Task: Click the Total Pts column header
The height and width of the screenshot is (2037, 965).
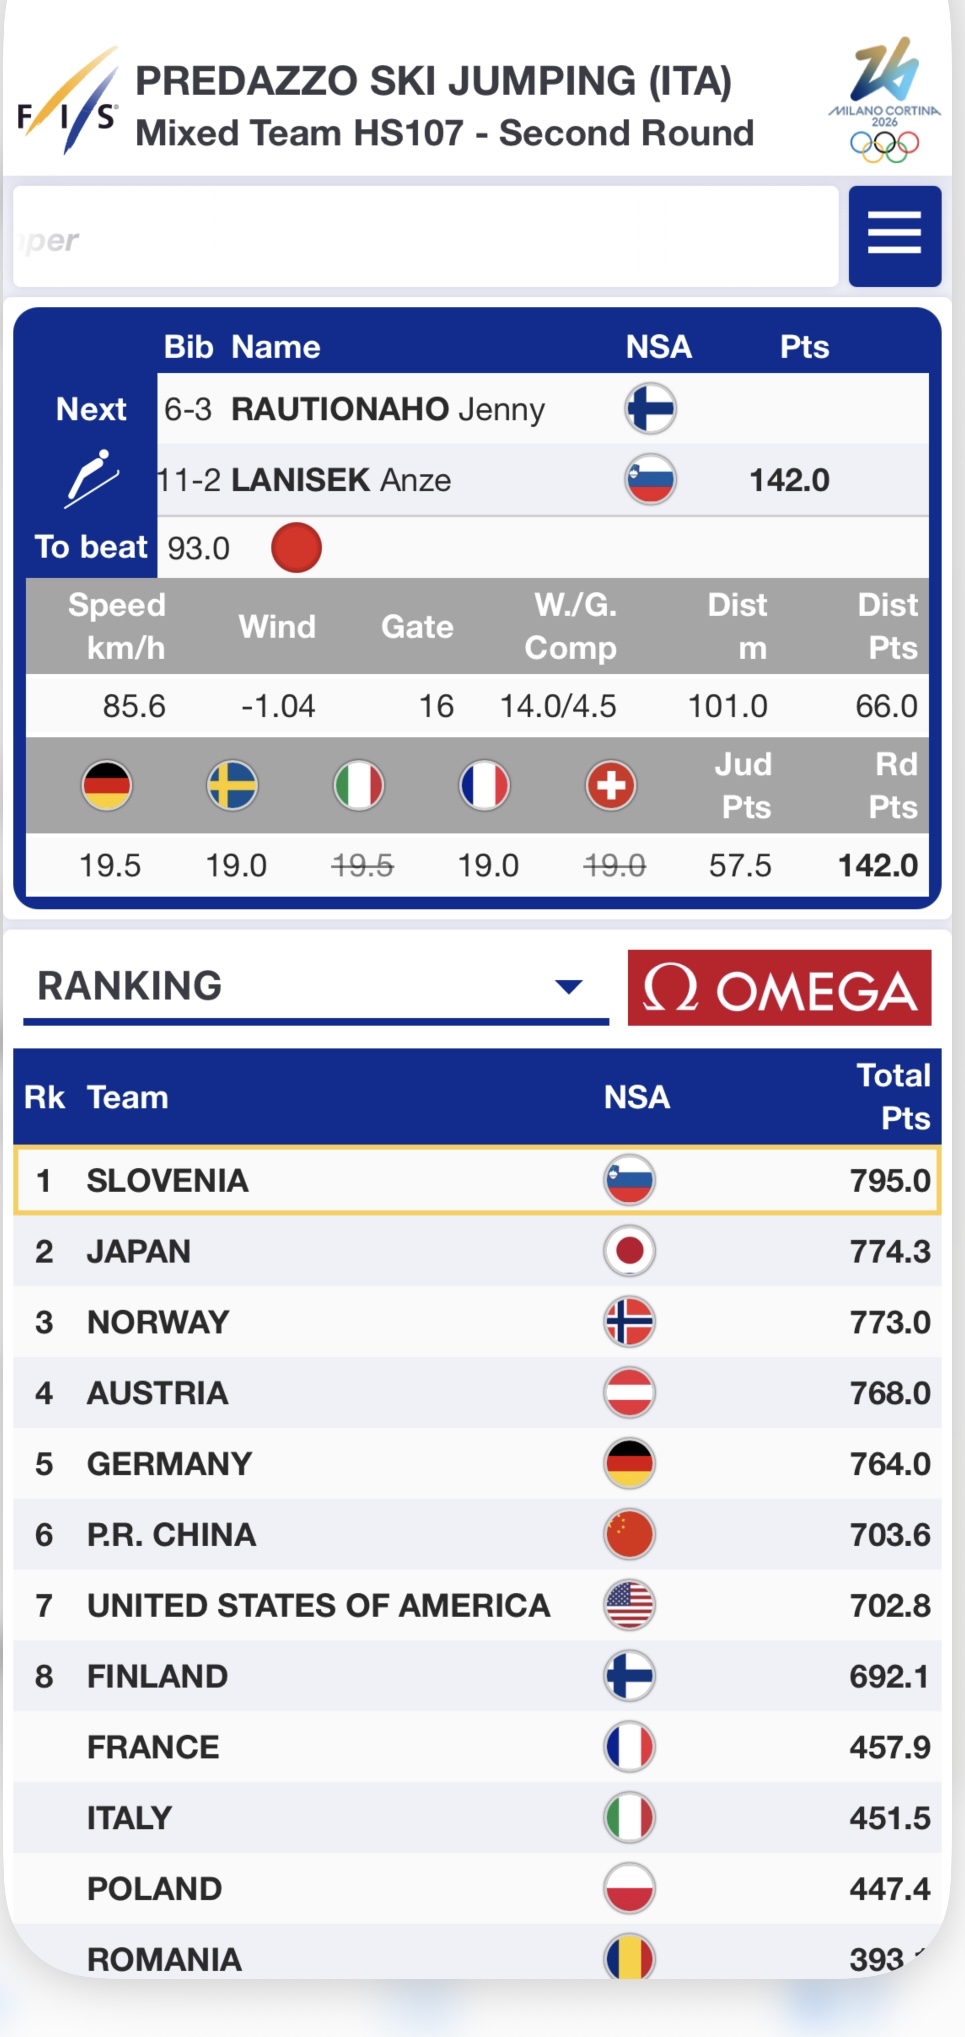Action: point(893,1096)
